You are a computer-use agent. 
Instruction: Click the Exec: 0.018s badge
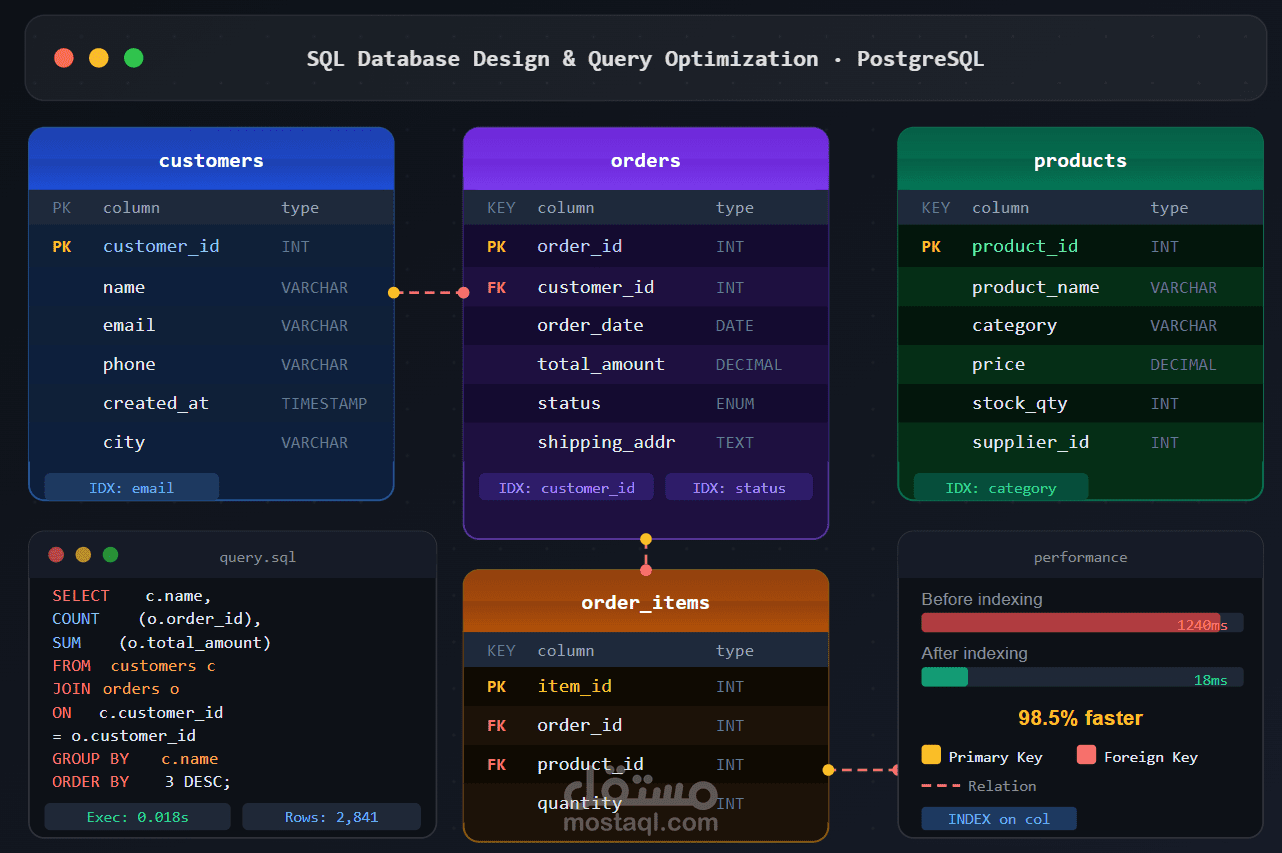pos(138,817)
